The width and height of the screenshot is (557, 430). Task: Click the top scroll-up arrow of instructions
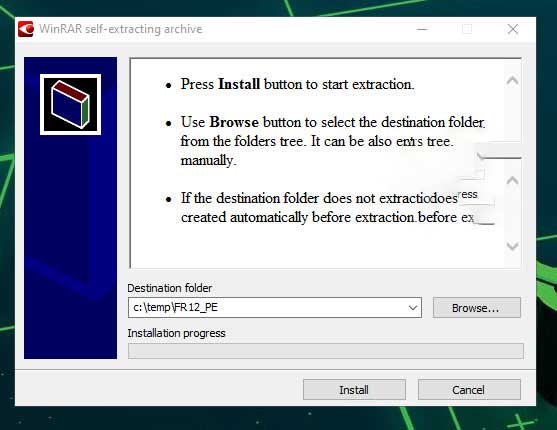[x=512, y=81]
